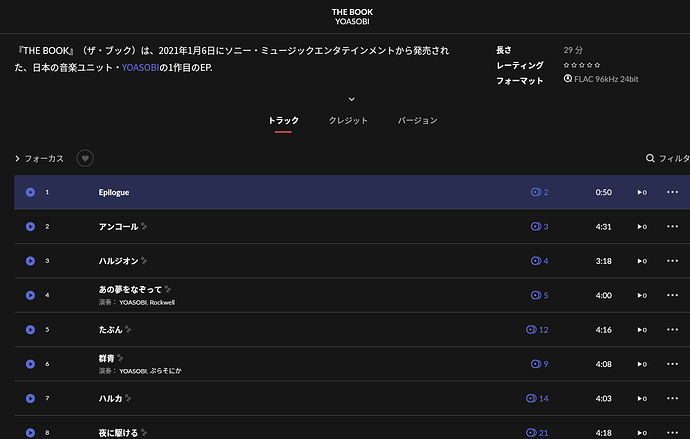Show 4 versions of ハルジオン
Viewport: 690px width, 439px height.
click(x=540, y=261)
